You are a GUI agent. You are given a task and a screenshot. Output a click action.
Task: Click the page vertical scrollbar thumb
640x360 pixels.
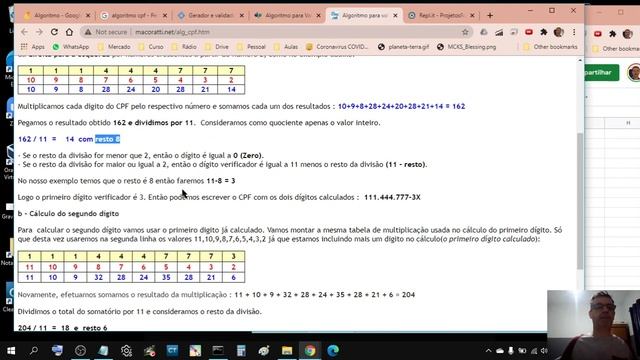pyautogui.click(x=580, y=201)
